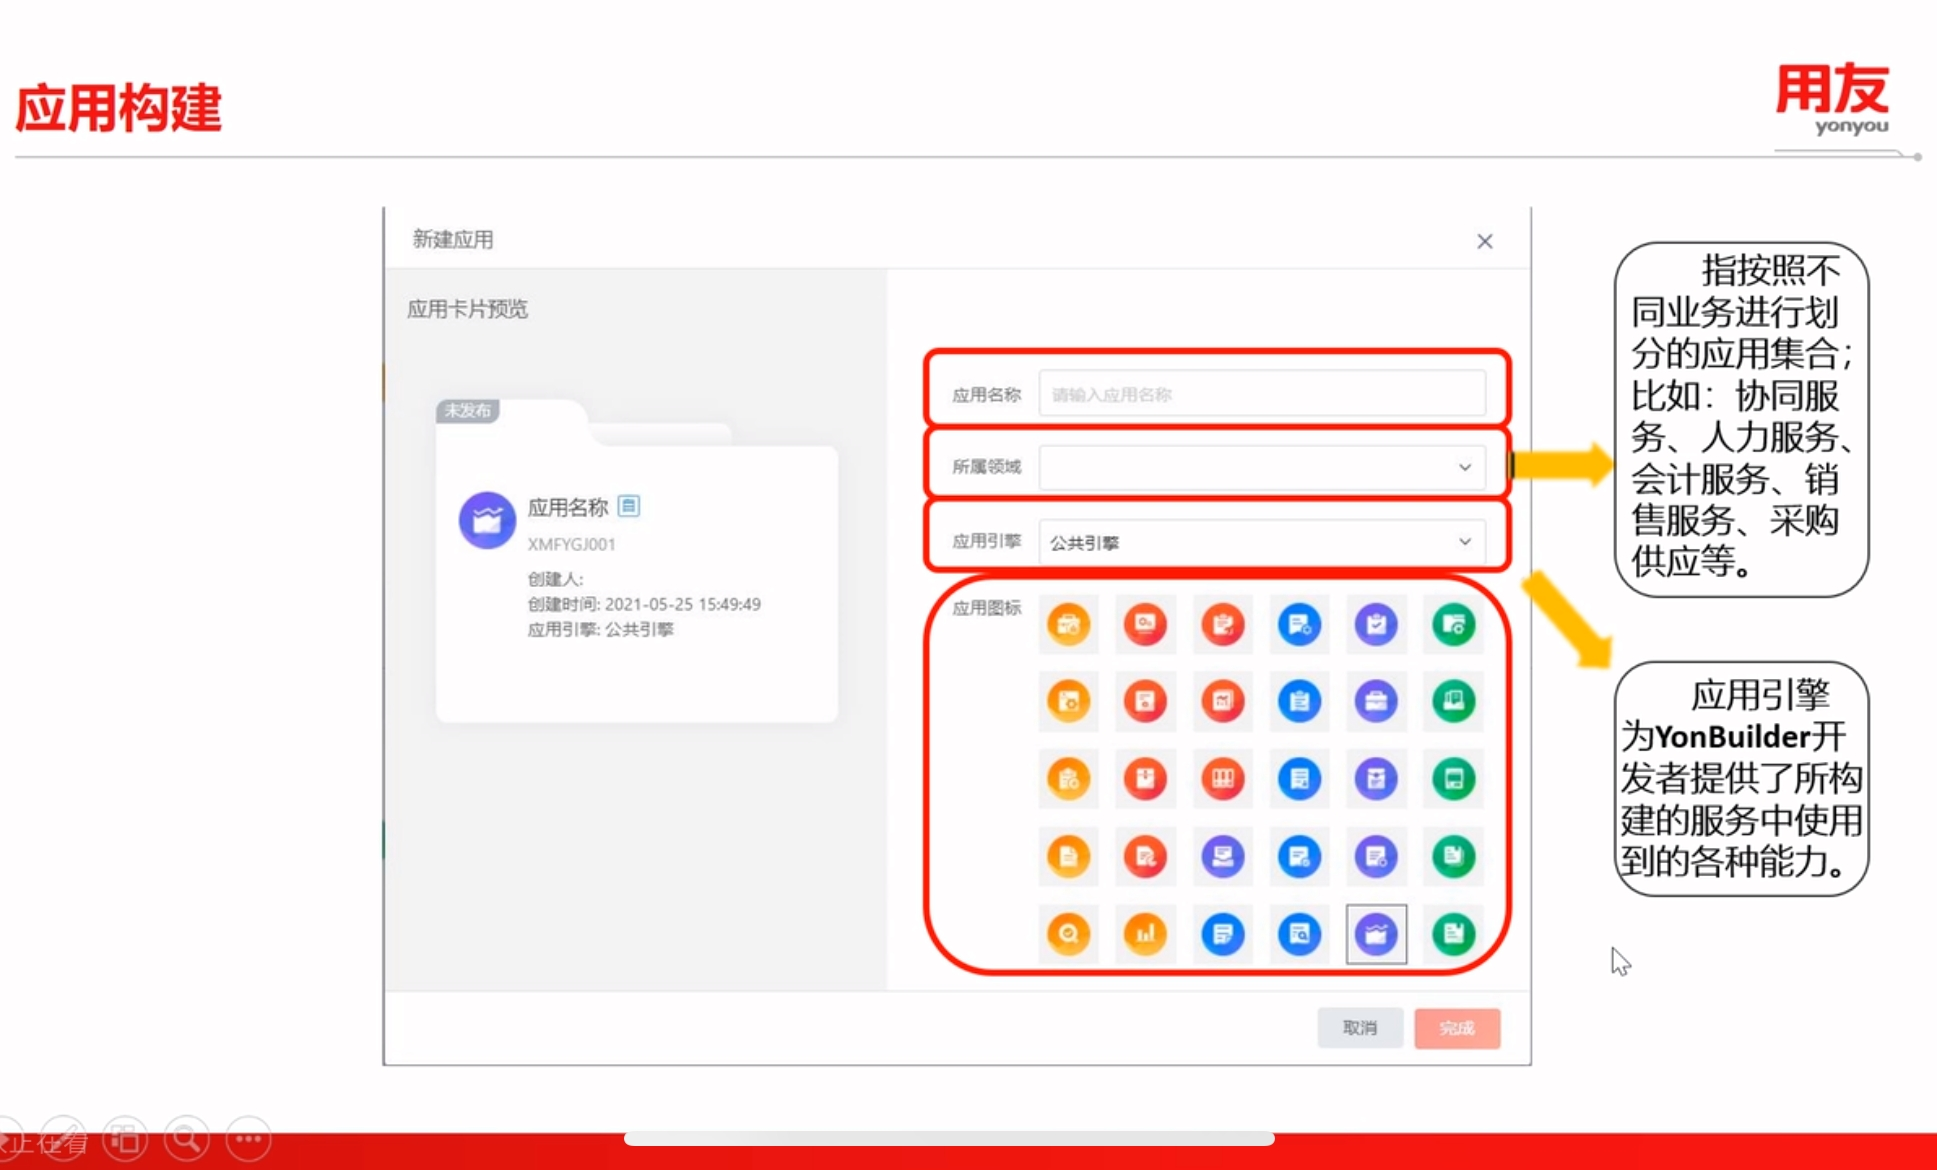The image size is (1937, 1170).
Task: Choose the blue document-search app icon
Action: pyautogui.click(x=1300, y=934)
